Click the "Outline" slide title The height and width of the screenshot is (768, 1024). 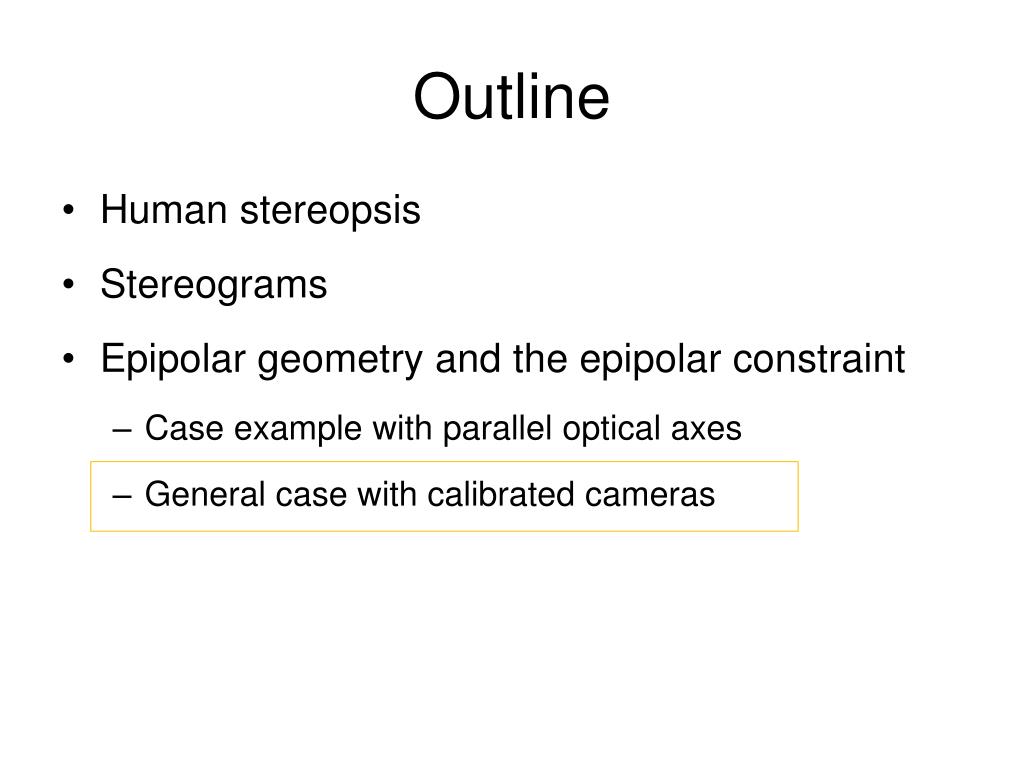pos(511,97)
